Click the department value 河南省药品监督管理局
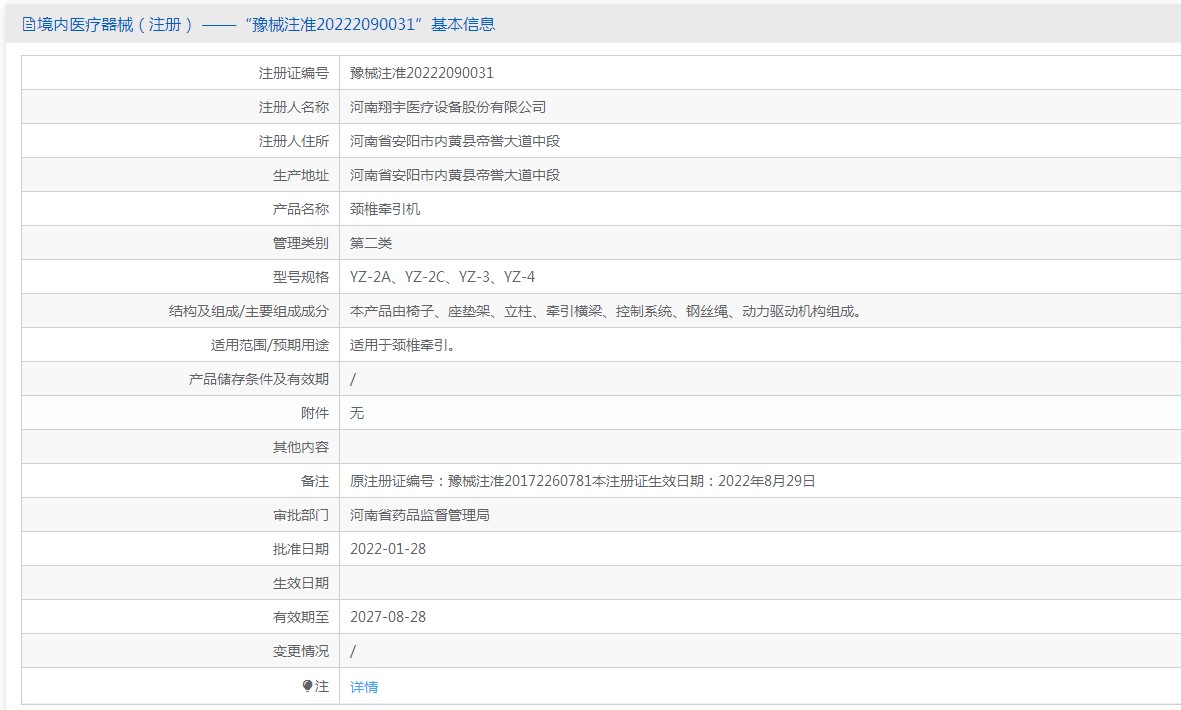 click(420, 515)
